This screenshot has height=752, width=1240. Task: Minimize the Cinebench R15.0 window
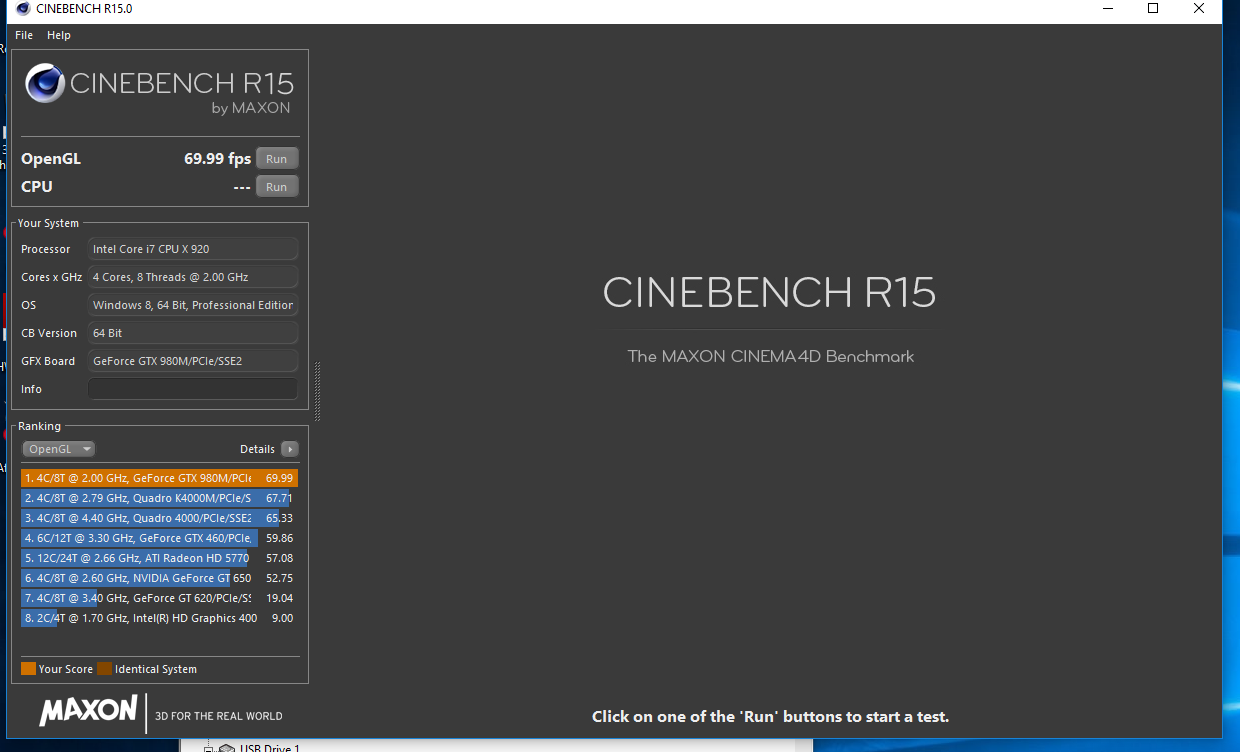click(1107, 9)
